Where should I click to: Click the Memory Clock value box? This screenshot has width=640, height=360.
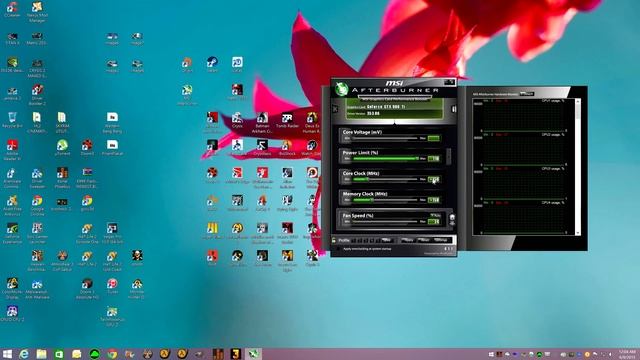(x=434, y=200)
